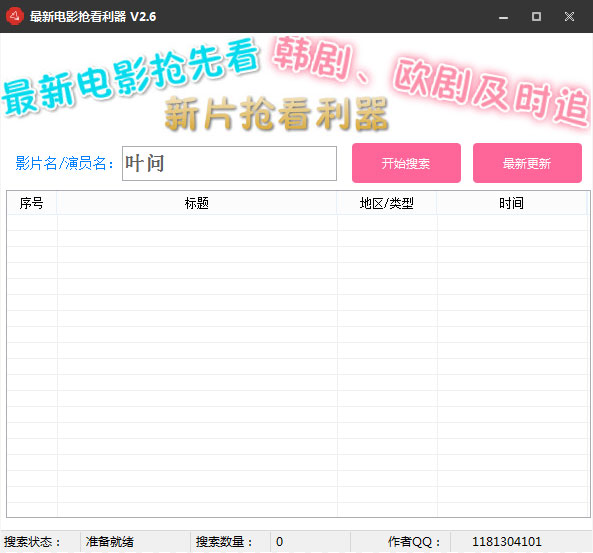
Task: Sort results by the 时间 column header
Action: tap(511, 203)
